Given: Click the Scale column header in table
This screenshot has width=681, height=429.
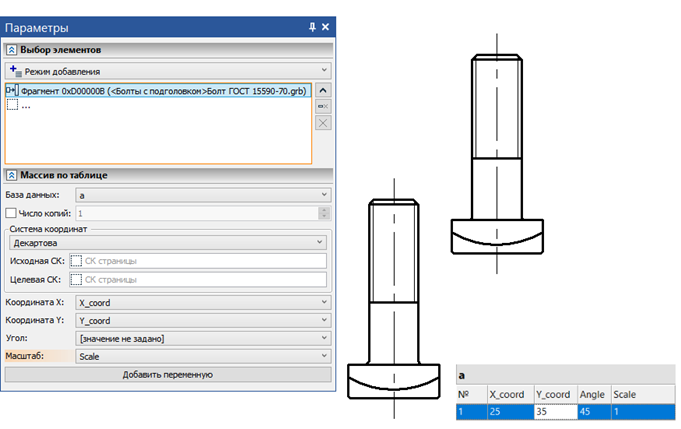Looking at the screenshot, I should [x=643, y=394].
